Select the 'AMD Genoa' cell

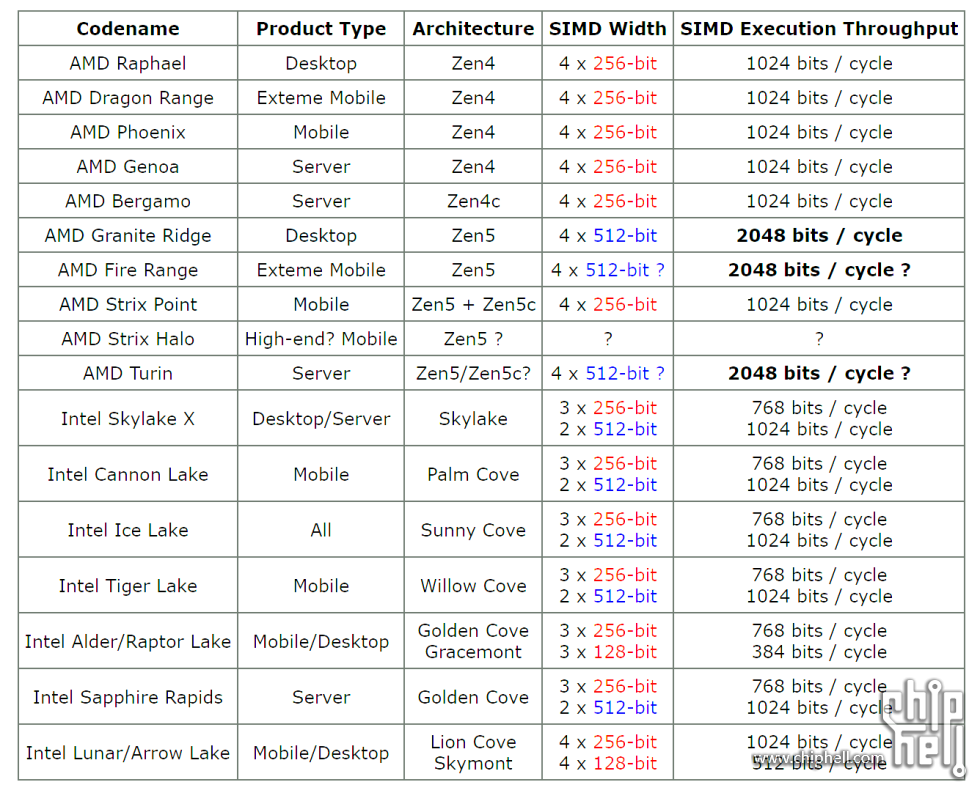coord(128,166)
